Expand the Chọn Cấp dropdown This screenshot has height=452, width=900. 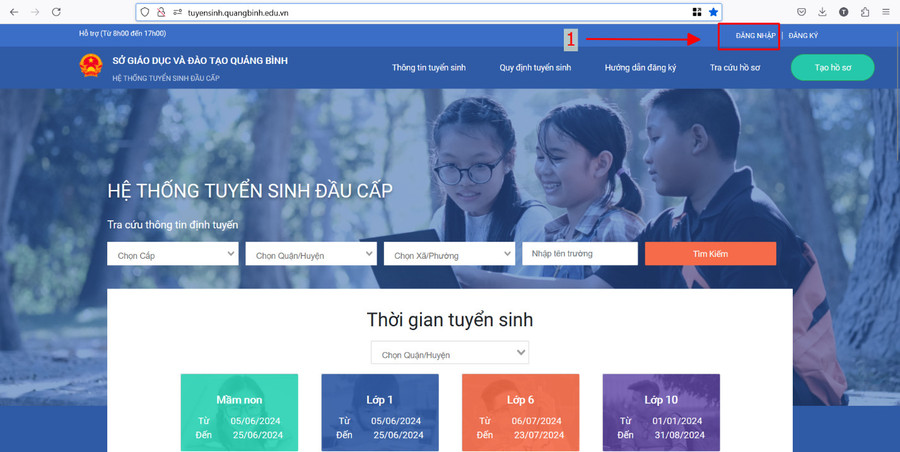(171, 255)
